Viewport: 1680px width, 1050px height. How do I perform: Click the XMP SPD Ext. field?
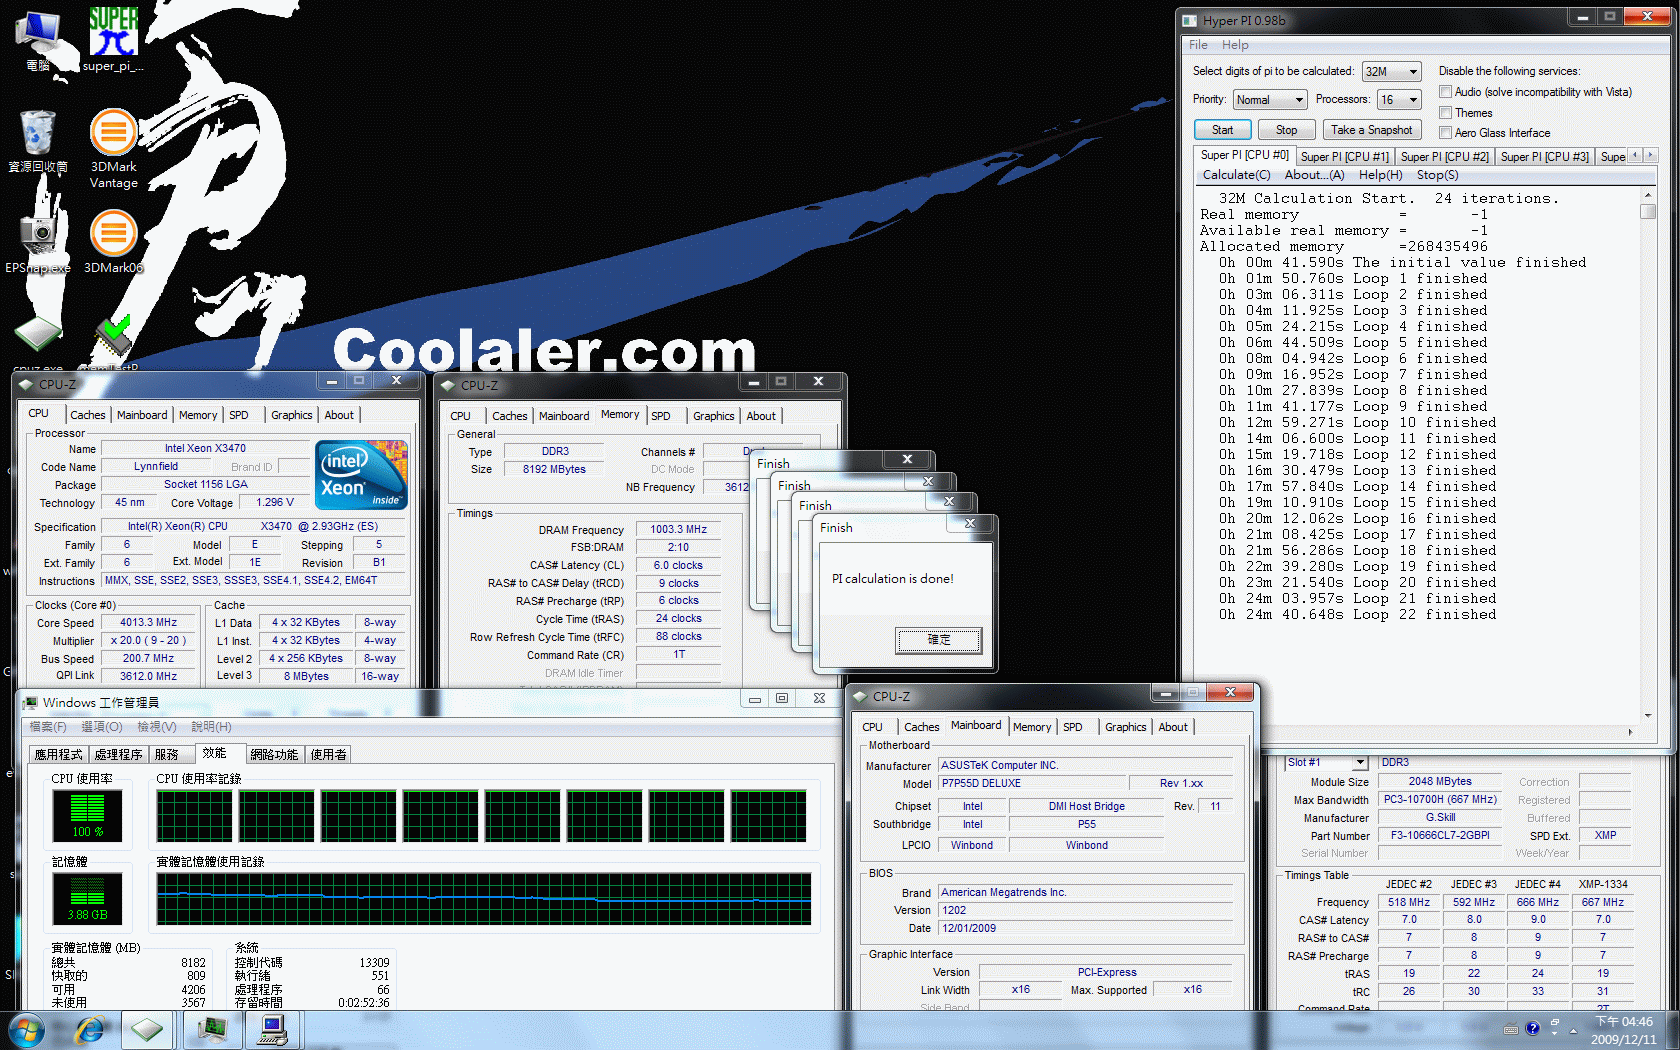pyautogui.click(x=1605, y=835)
